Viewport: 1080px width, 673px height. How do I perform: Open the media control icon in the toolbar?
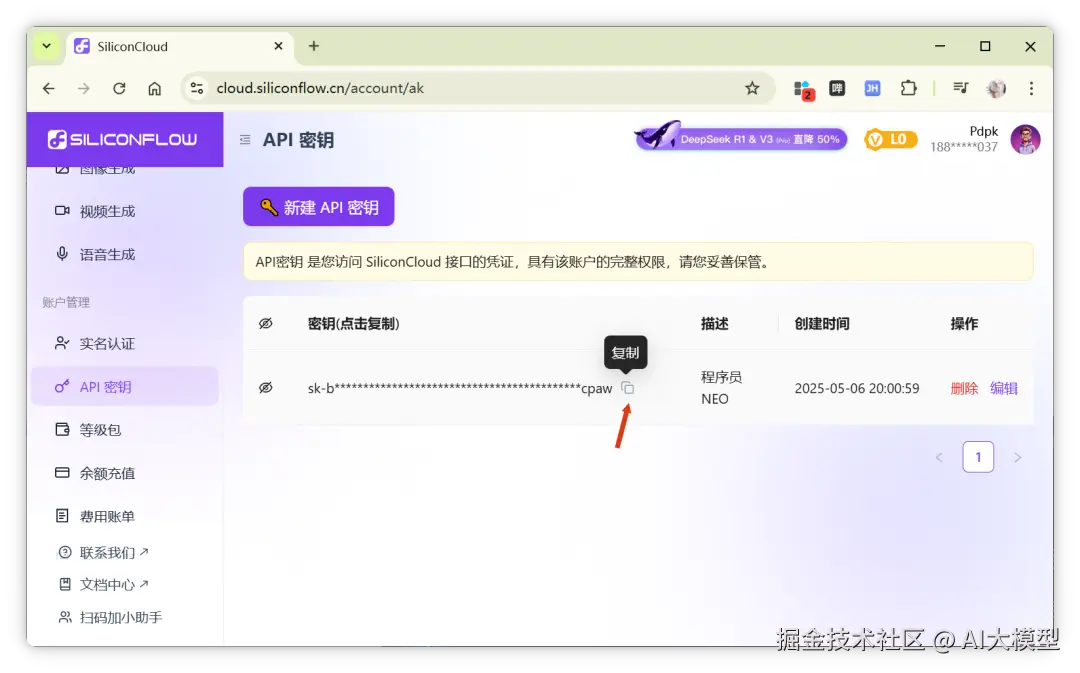[x=961, y=88]
